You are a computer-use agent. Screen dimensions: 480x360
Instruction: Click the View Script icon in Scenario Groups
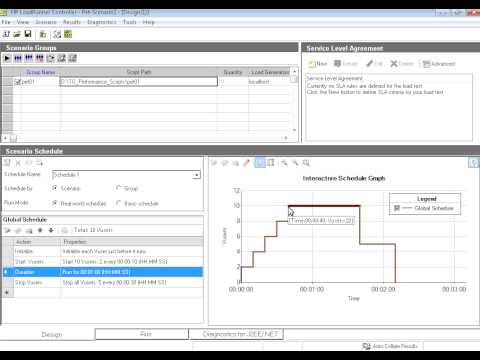[73, 59]
